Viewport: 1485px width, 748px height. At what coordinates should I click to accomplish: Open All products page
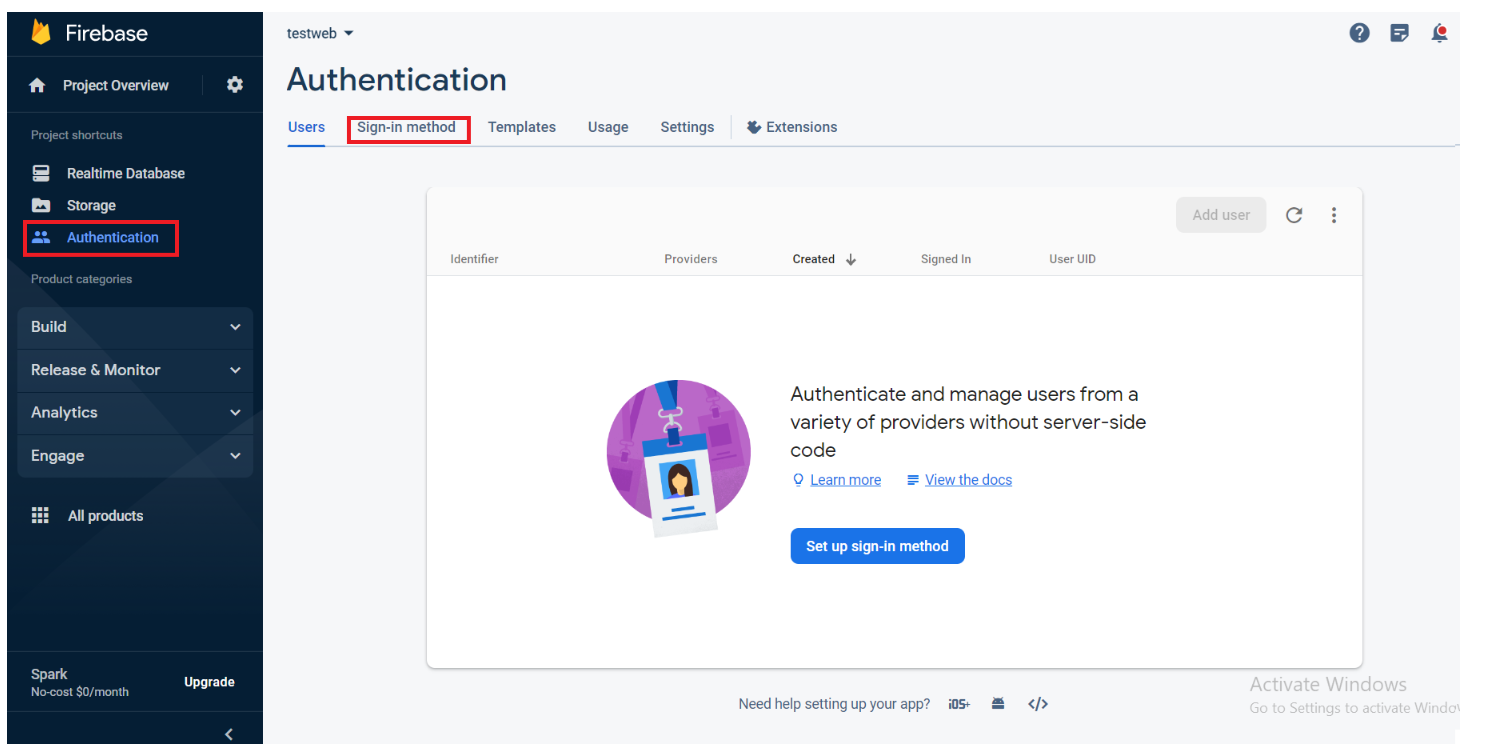[x=105, y=516]
